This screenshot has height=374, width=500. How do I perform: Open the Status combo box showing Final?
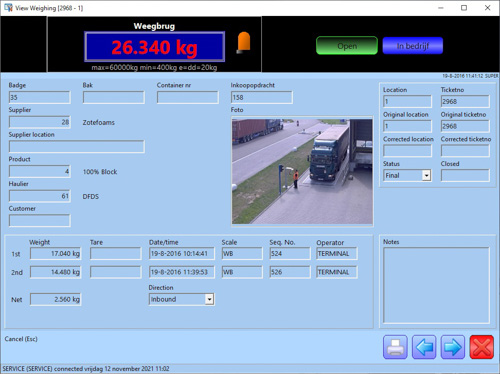(407, 175)
